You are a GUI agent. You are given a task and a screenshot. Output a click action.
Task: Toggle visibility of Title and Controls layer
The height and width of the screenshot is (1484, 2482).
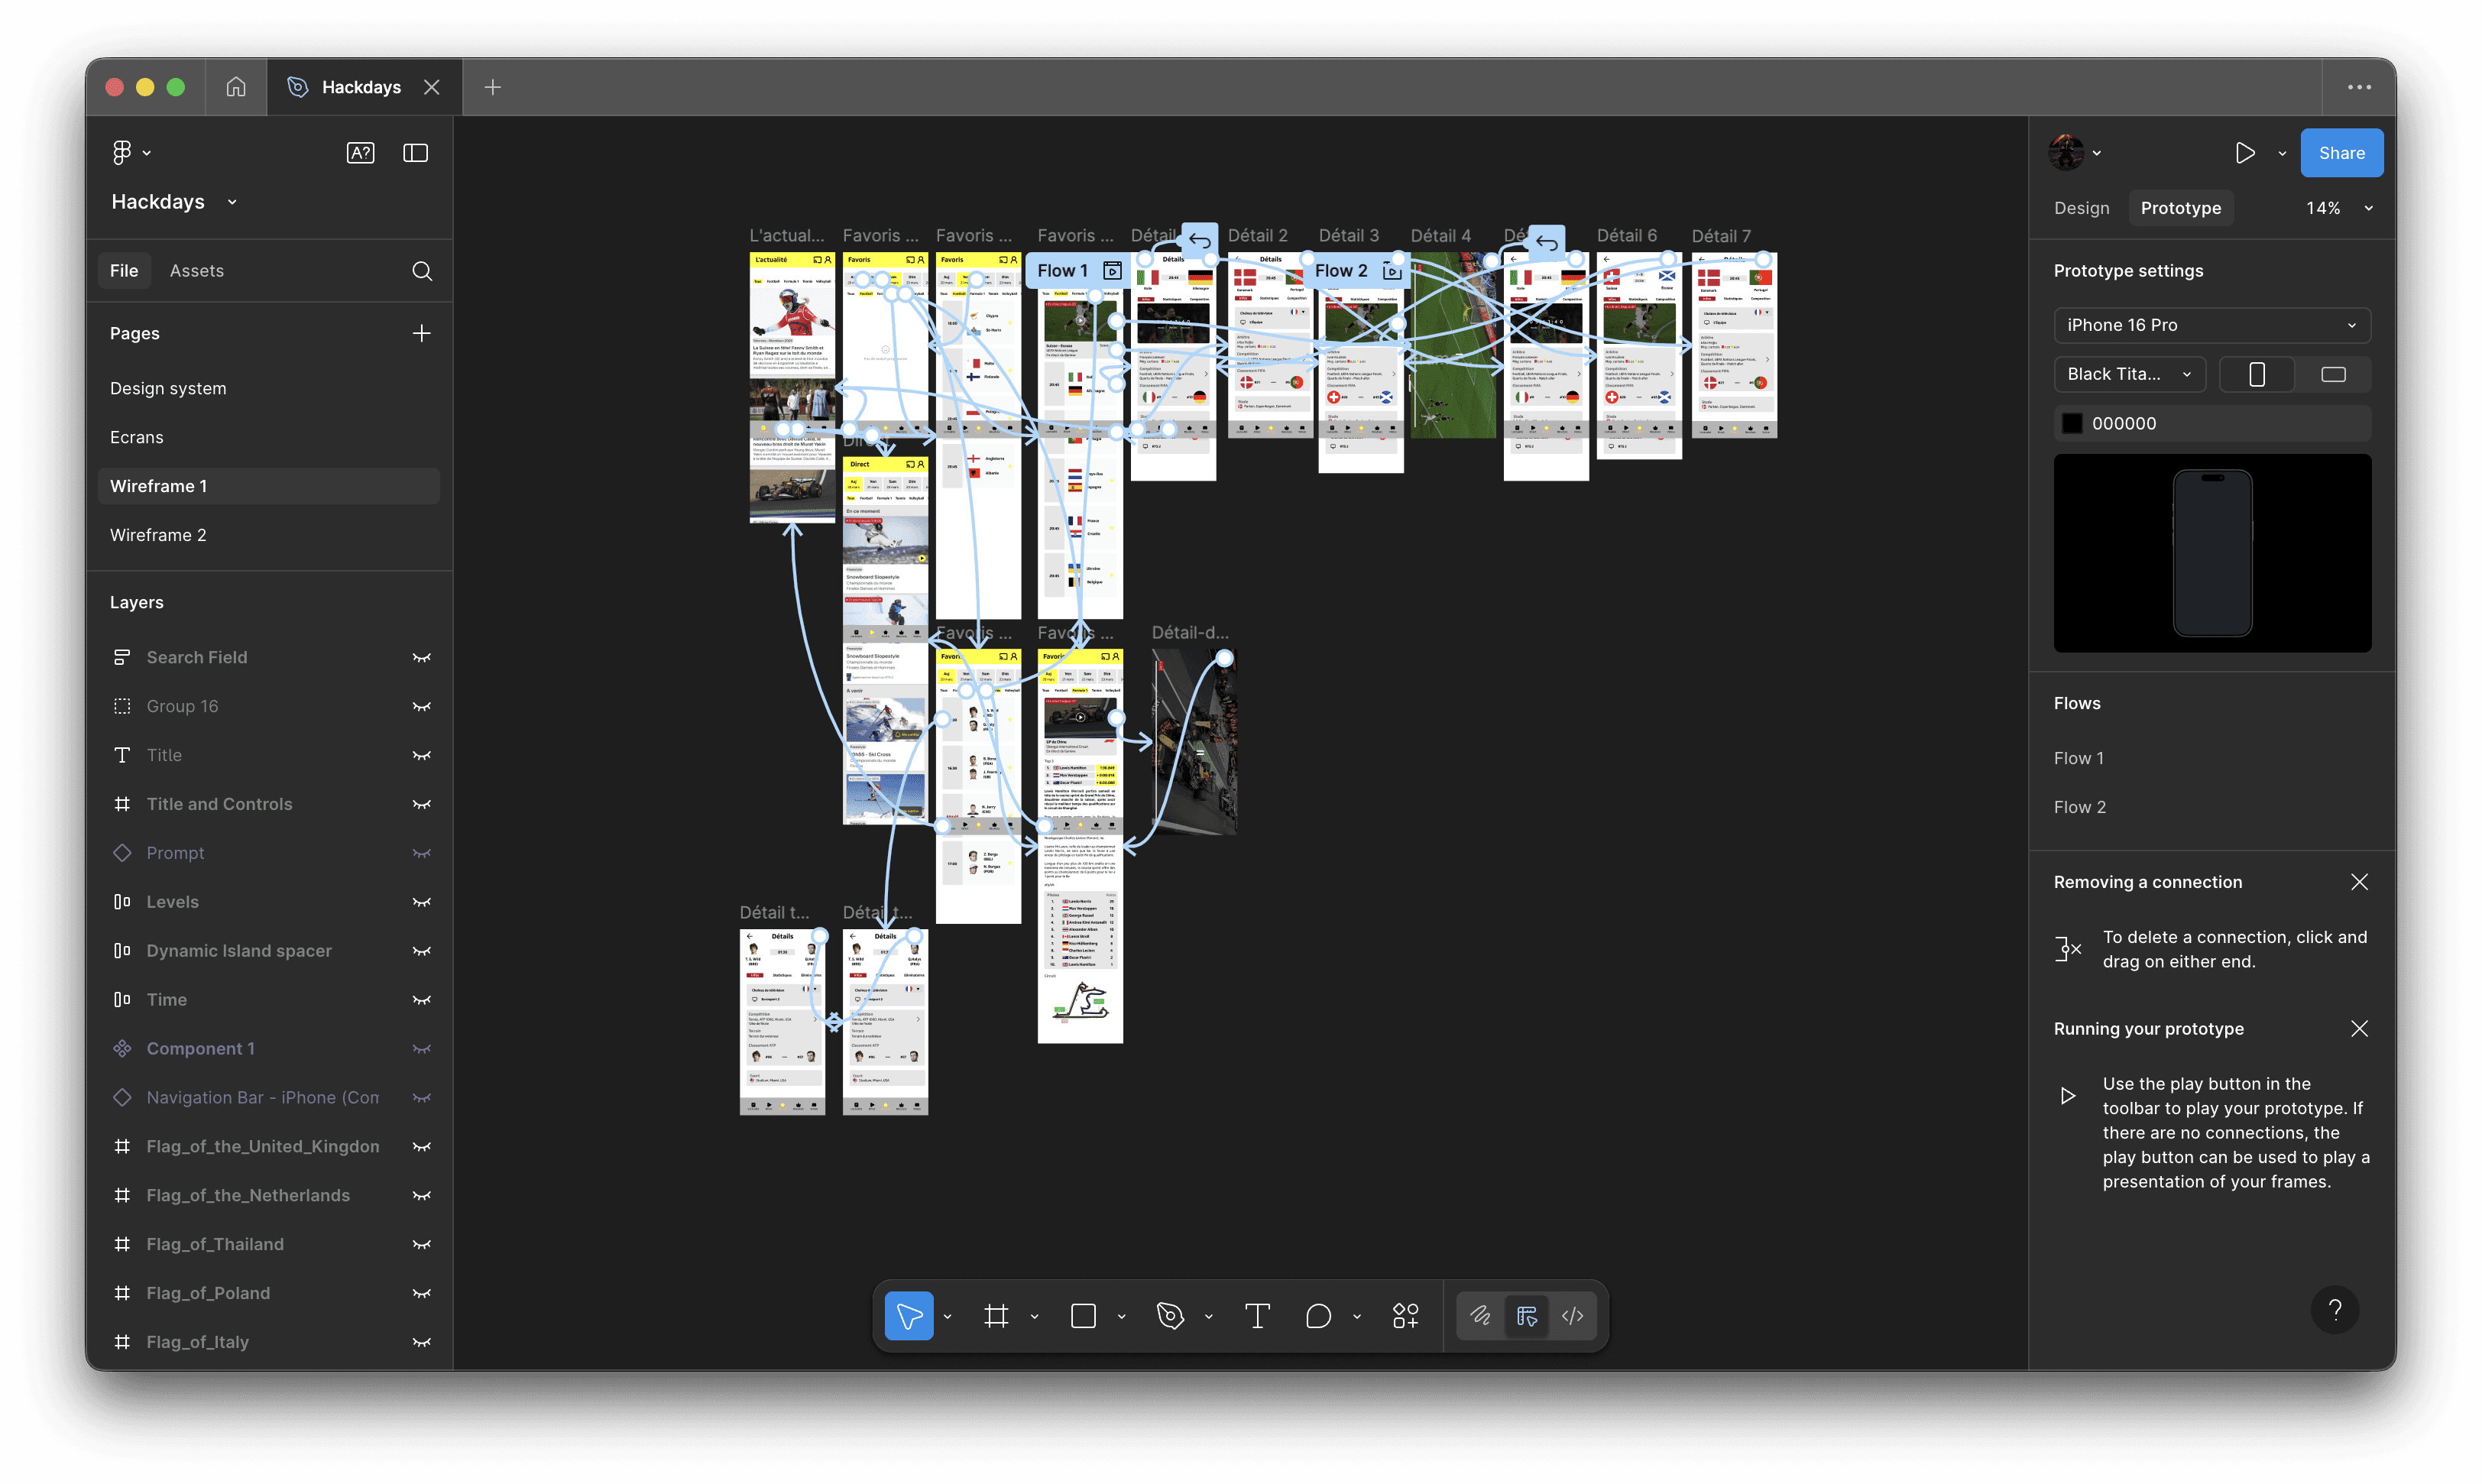coord(422,804)
